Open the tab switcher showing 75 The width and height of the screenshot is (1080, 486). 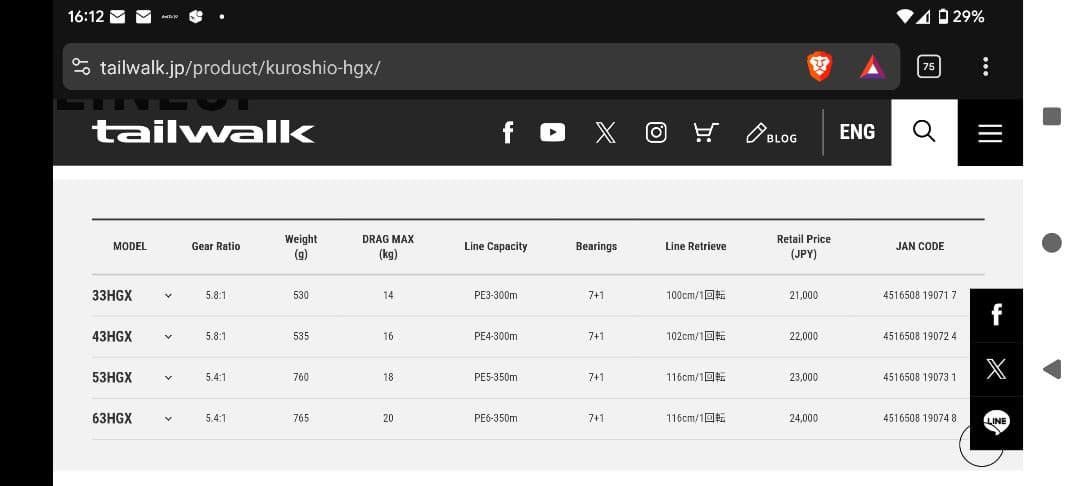[x=928, y=67]
